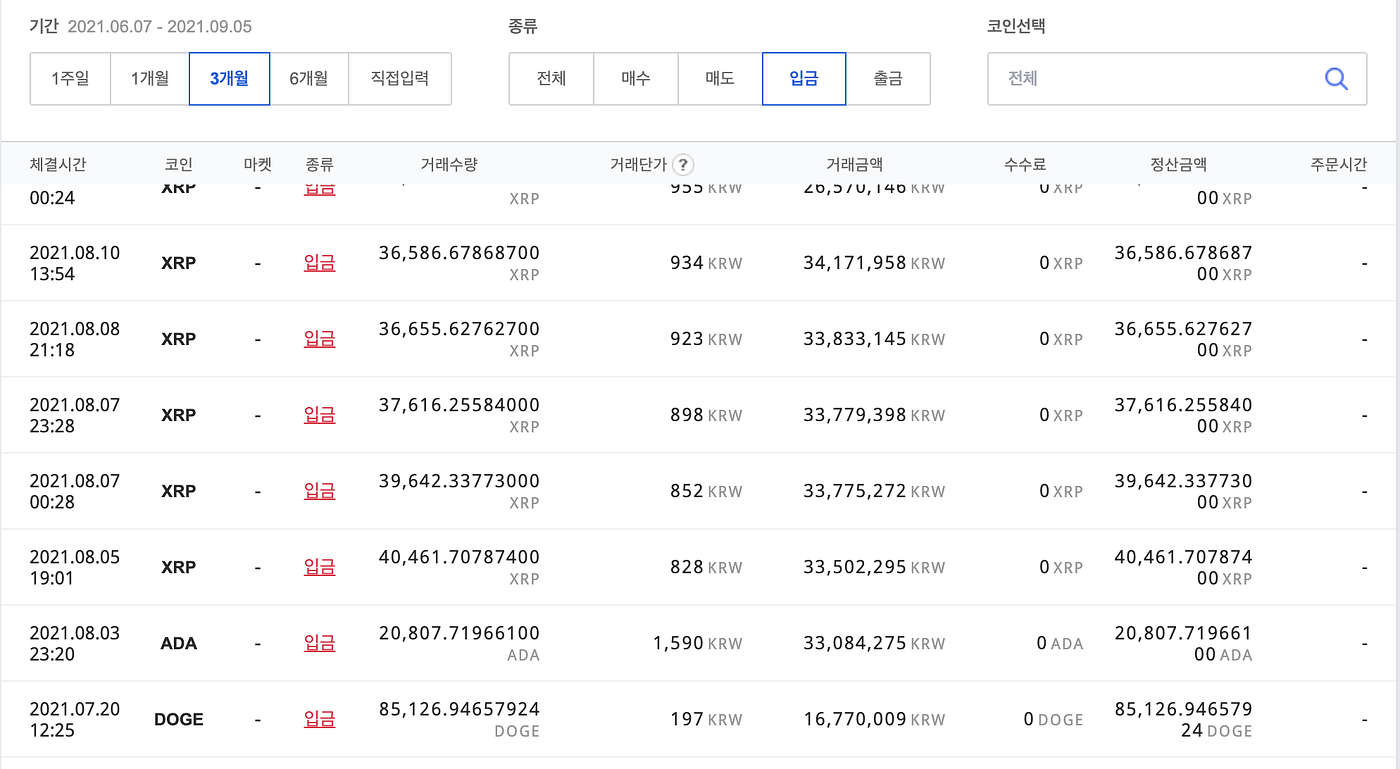1400x769 pixels.
Task: Select the 6개월 period button
Action: tap(309, 79)
